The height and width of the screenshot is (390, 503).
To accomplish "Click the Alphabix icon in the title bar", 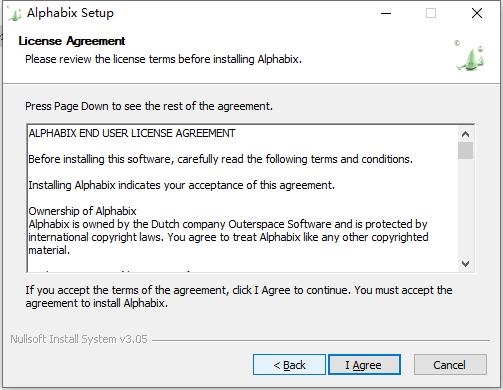I will tap(14, 14).
